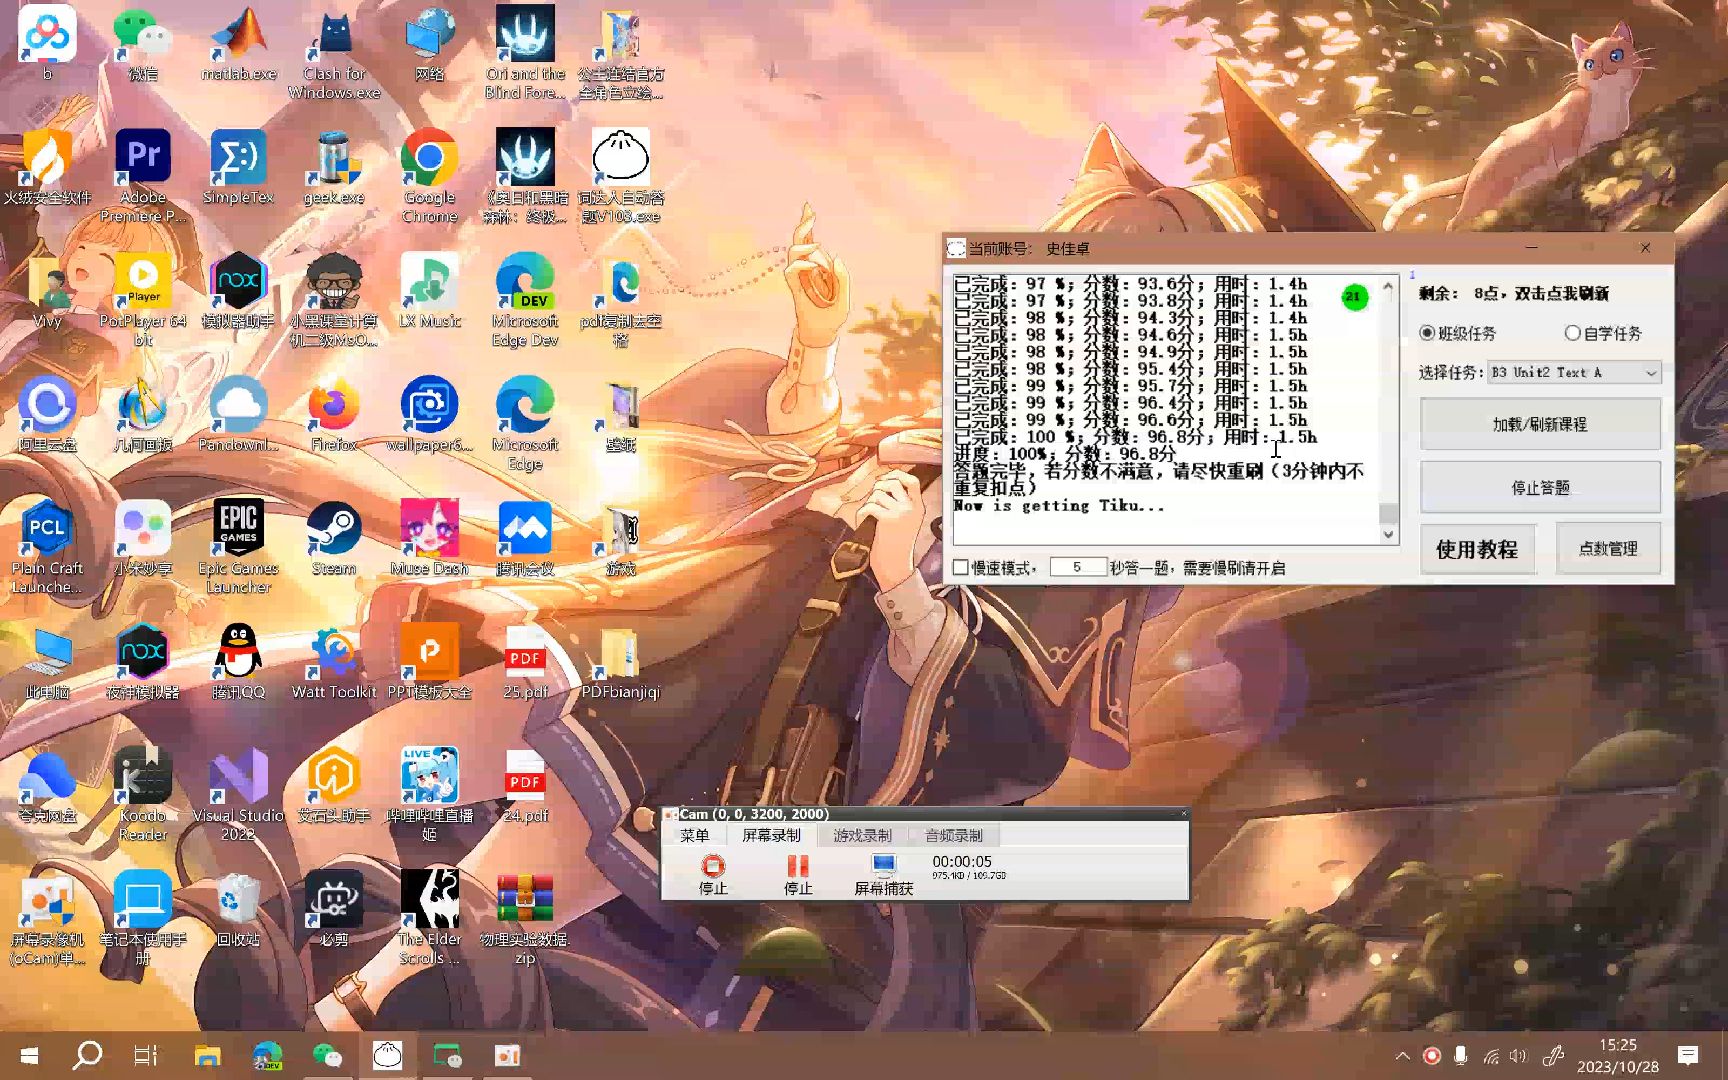
Task: Open Koodo Reader desktop icon
Action: 143,794
